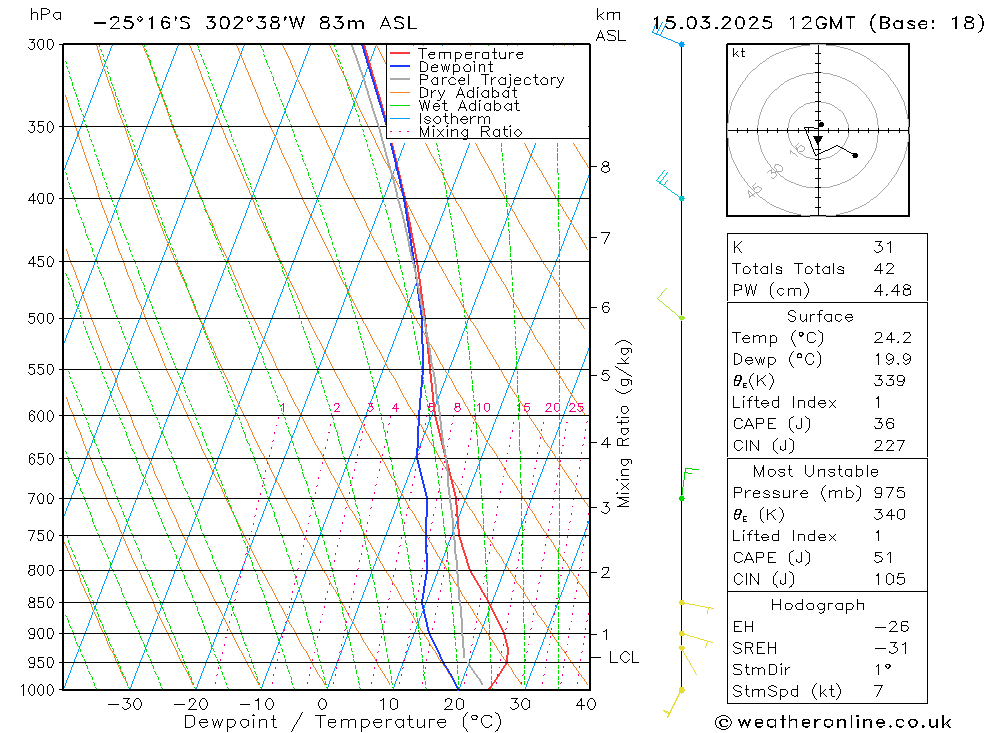Click the surface theta-E value 339
Viewport: 1000px width, 733px height.
pos(889,381)
